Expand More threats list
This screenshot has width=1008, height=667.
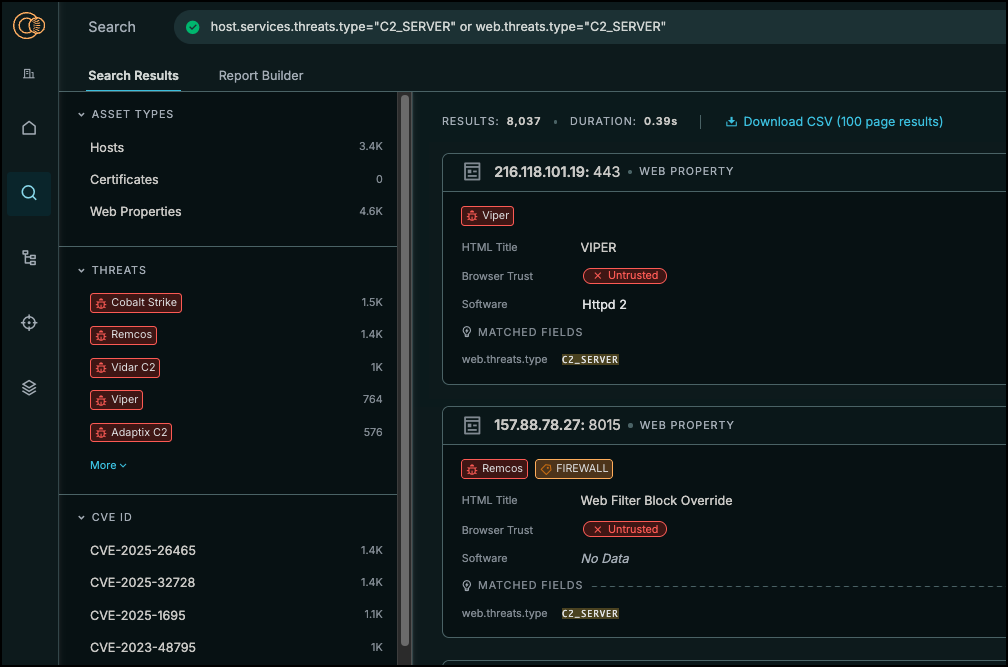click(108, 465)
